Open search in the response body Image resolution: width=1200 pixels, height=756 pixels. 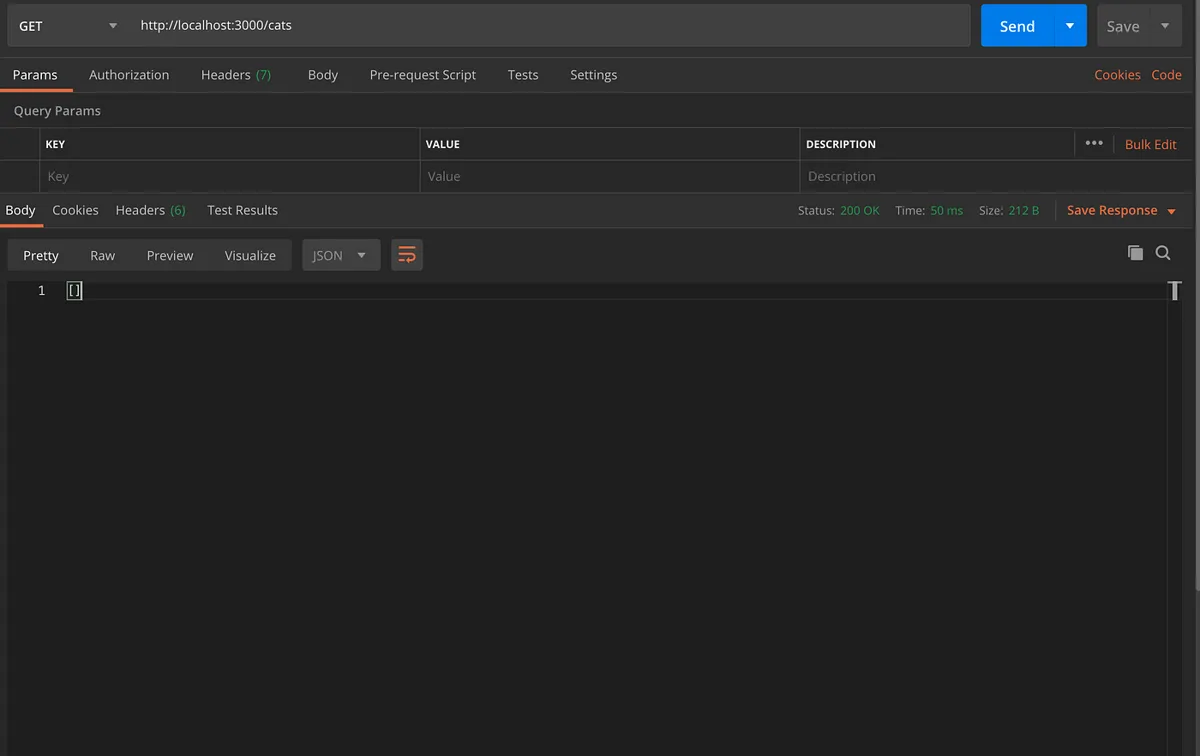tap(1163, 253)
